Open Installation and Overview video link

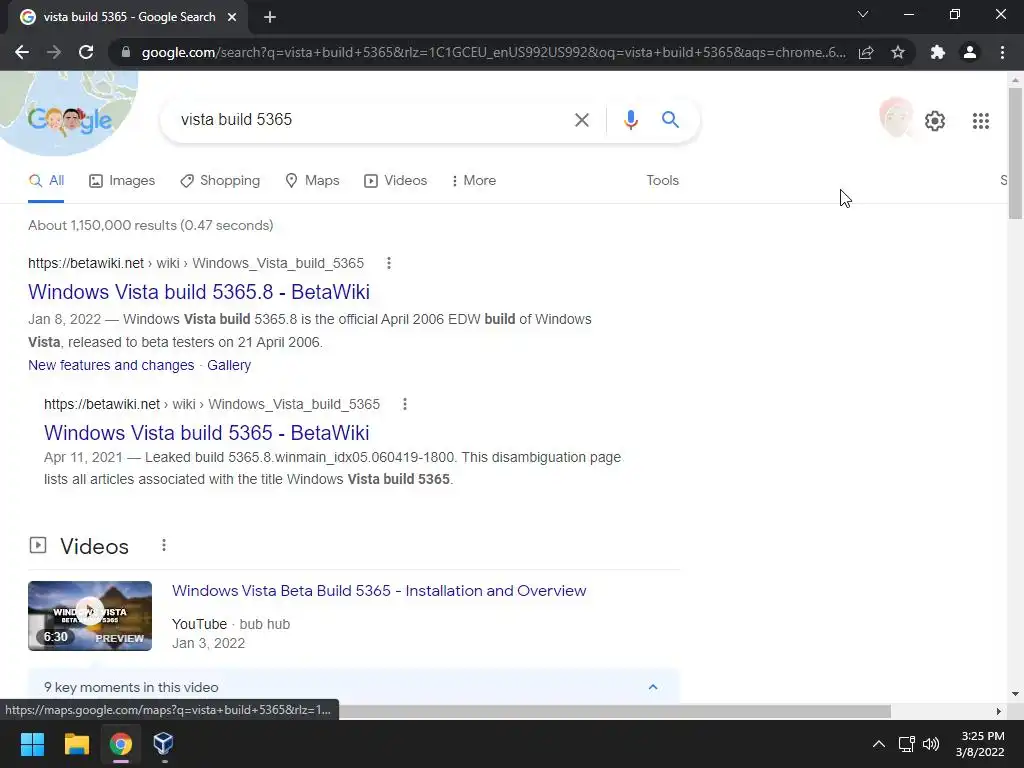pyautogui.click(x=379, y=591)
